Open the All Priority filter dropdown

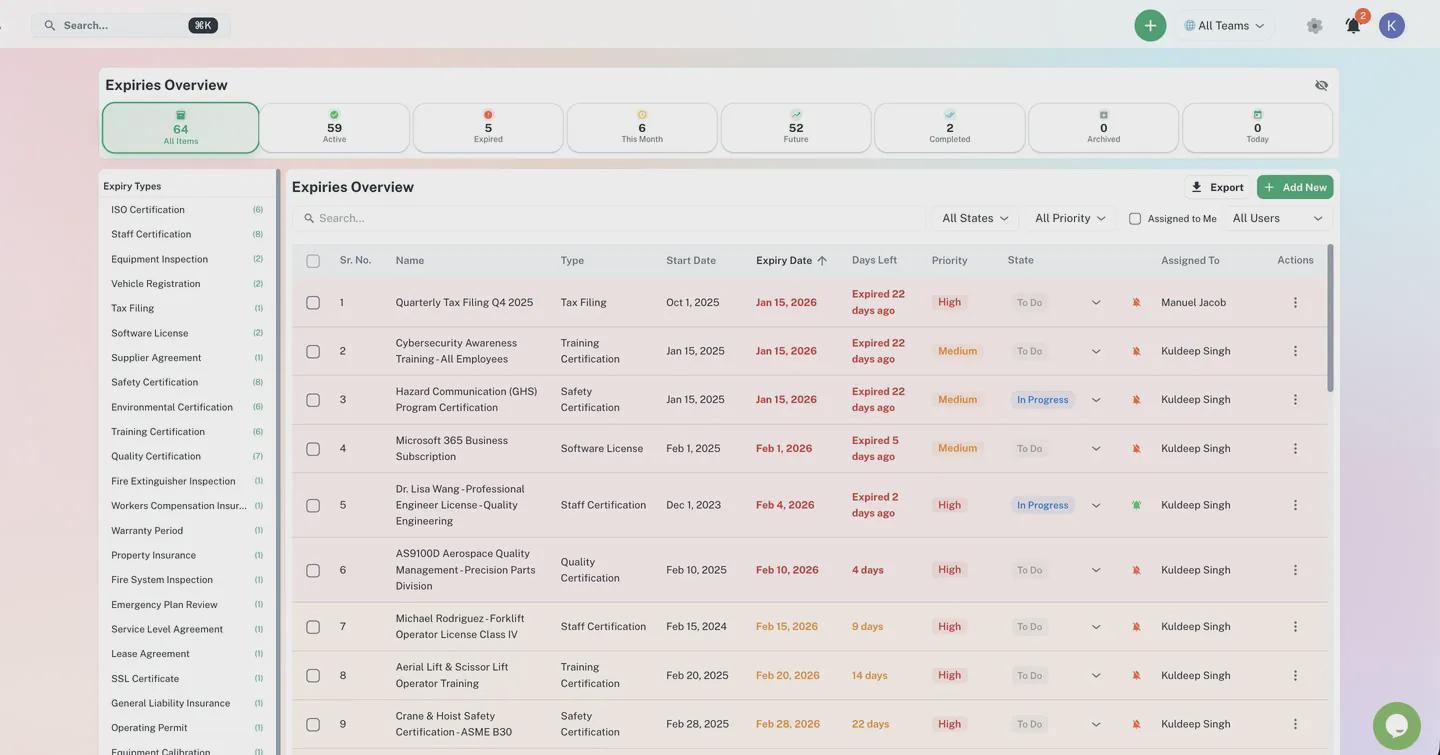coord(1070,218)
